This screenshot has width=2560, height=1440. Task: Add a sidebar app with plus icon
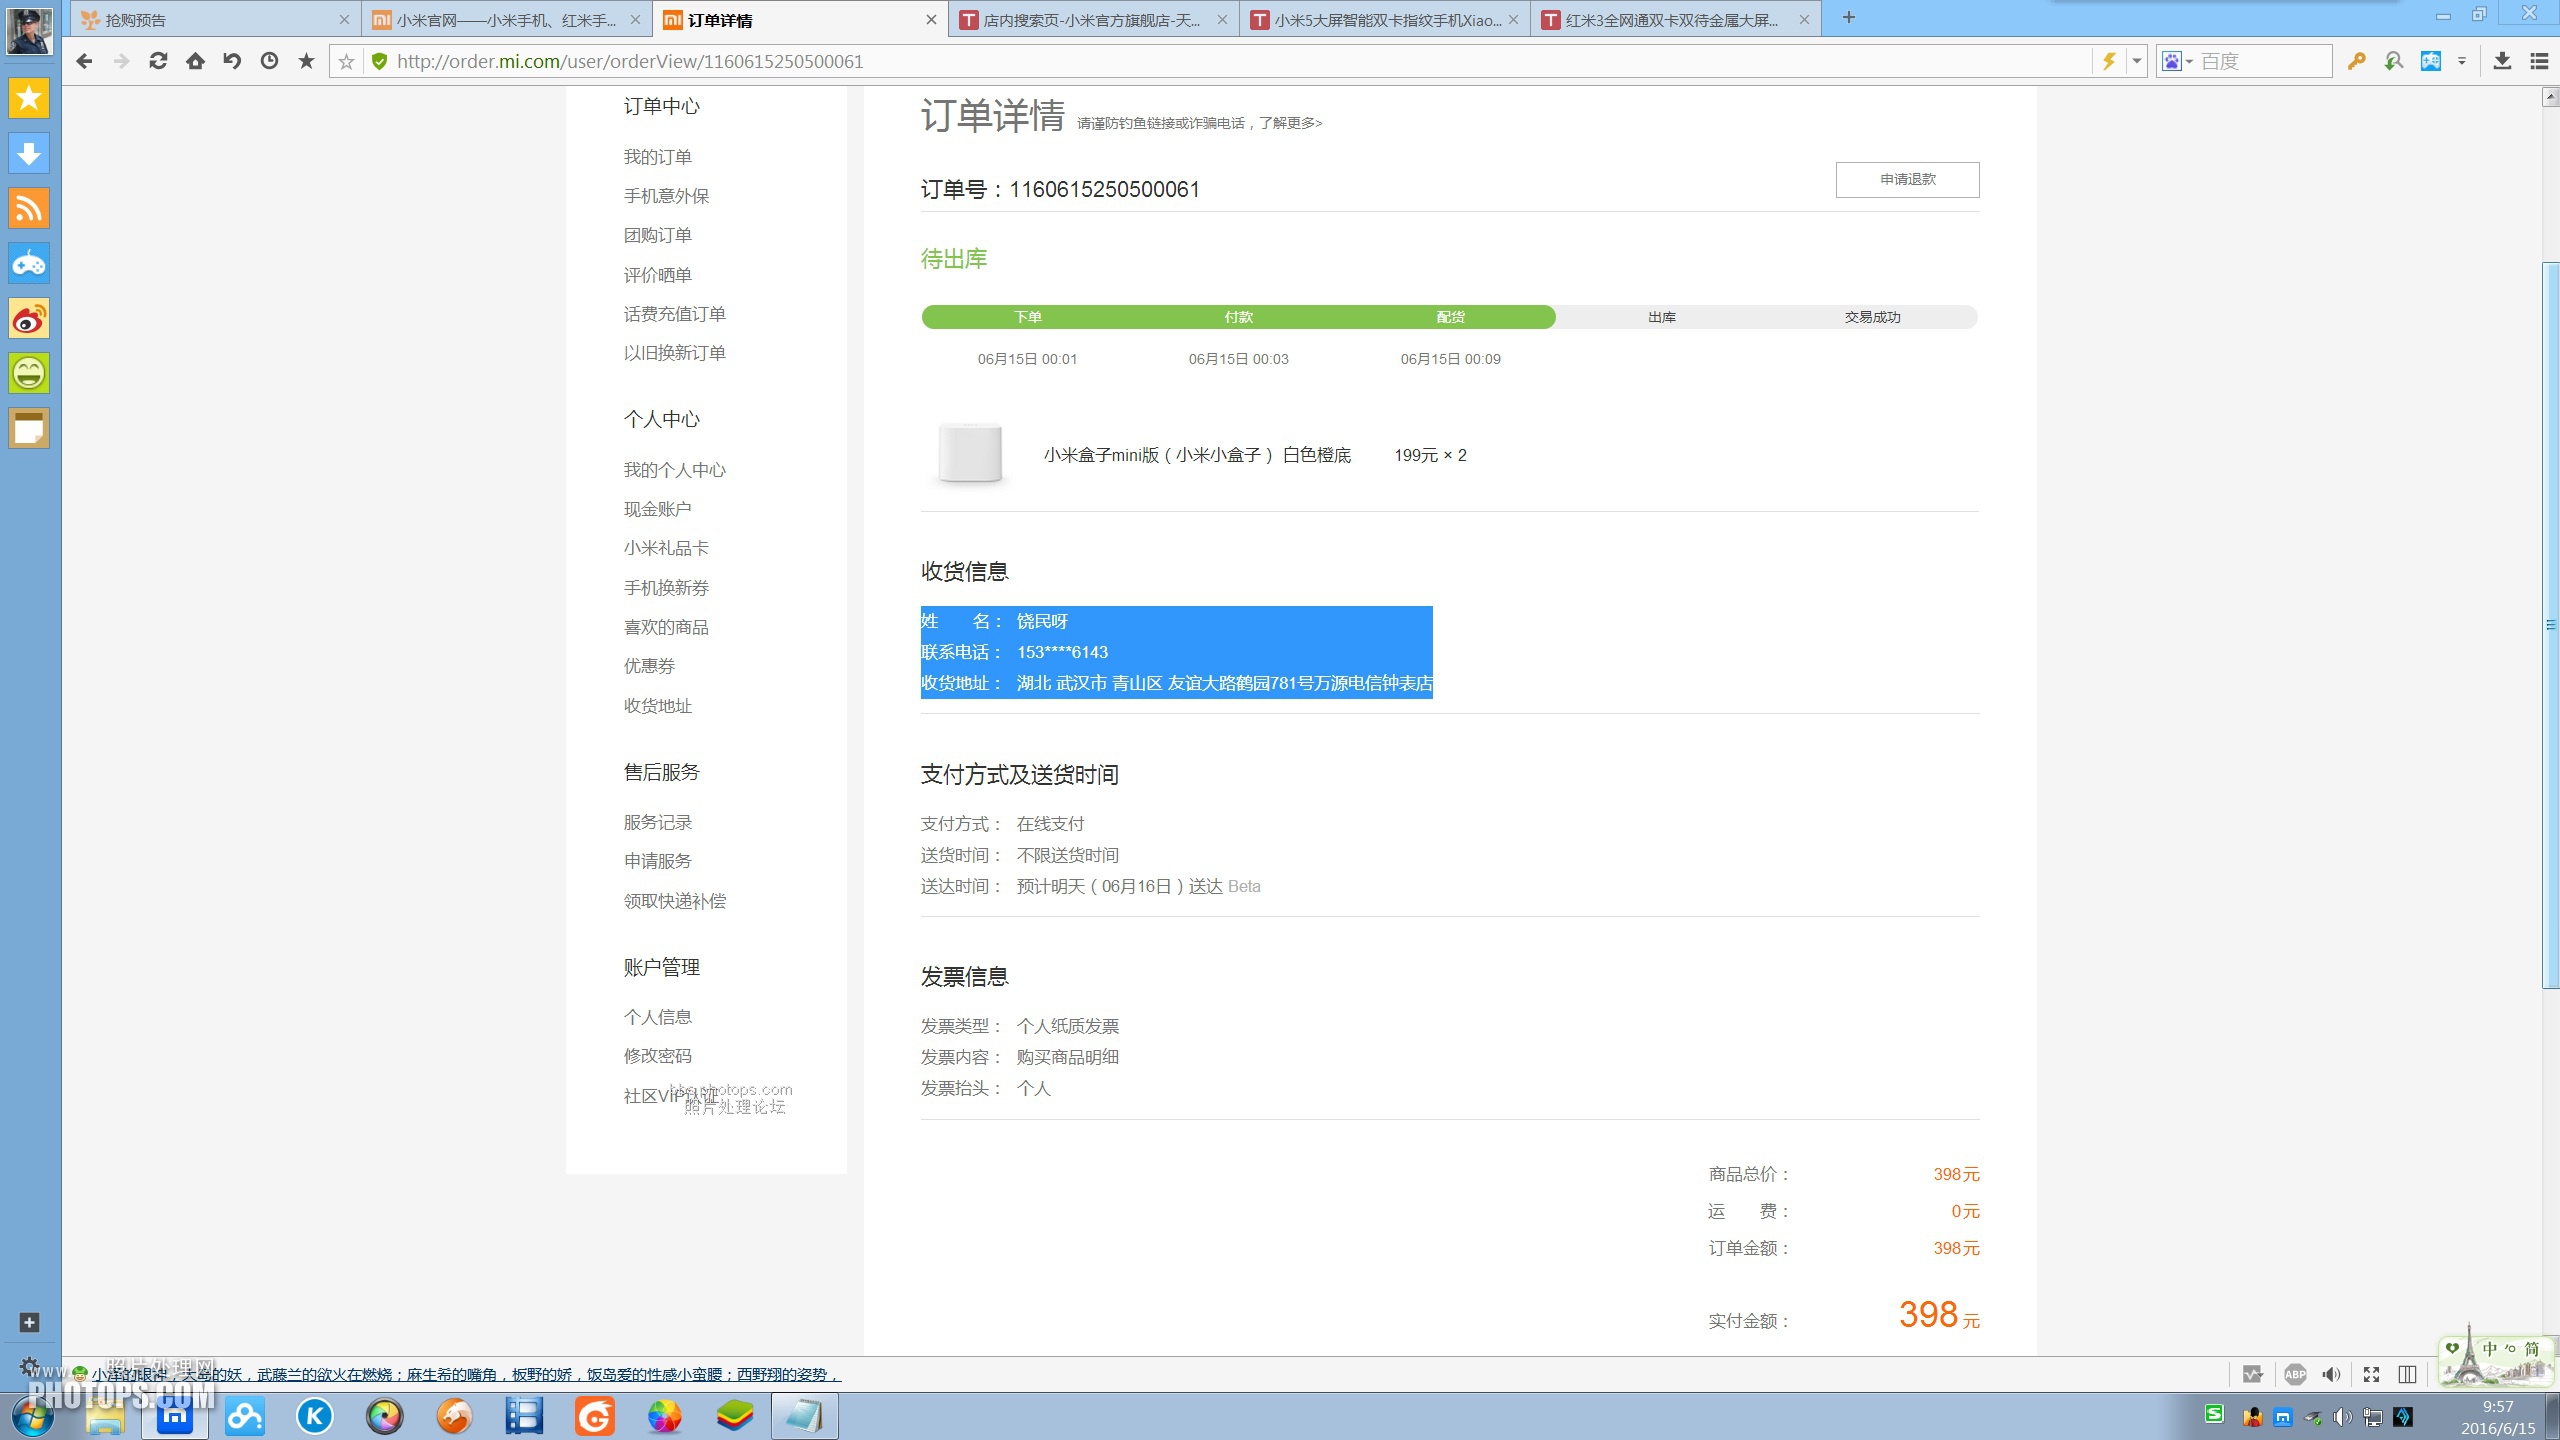pyautogui.click(x=29, y=1322)
